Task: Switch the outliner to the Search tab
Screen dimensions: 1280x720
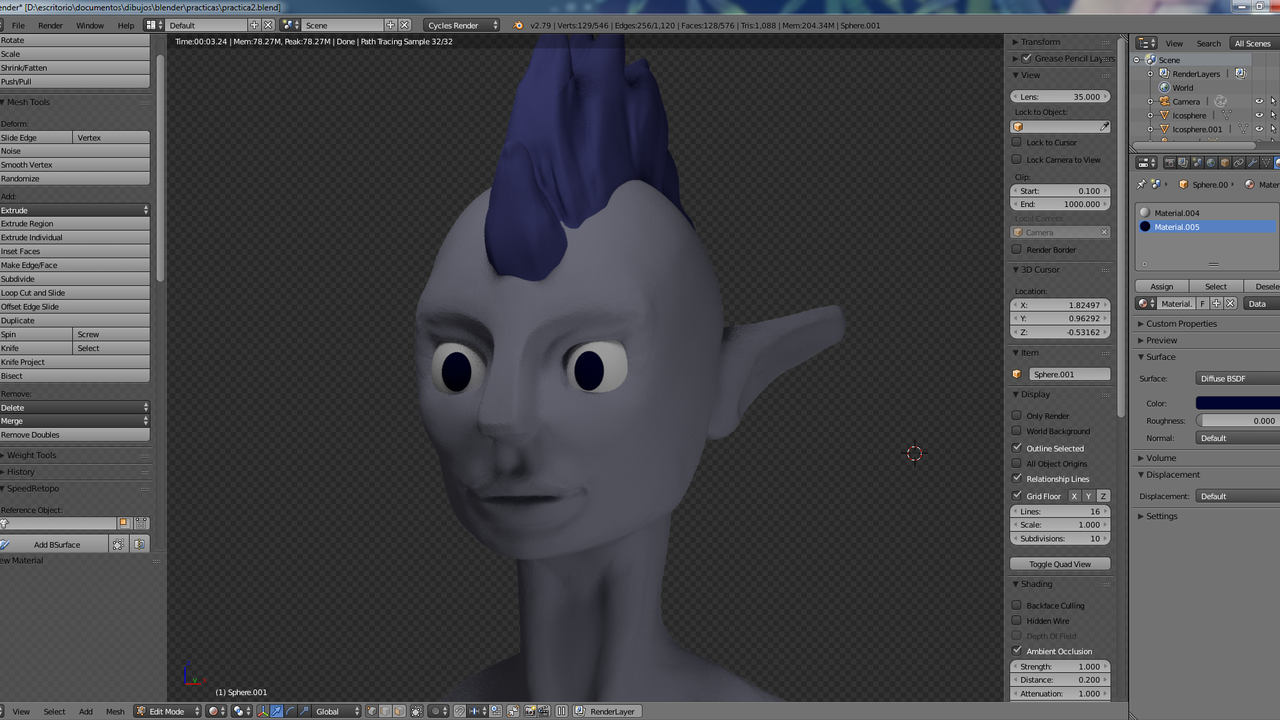Action: tap(1208, 43)
